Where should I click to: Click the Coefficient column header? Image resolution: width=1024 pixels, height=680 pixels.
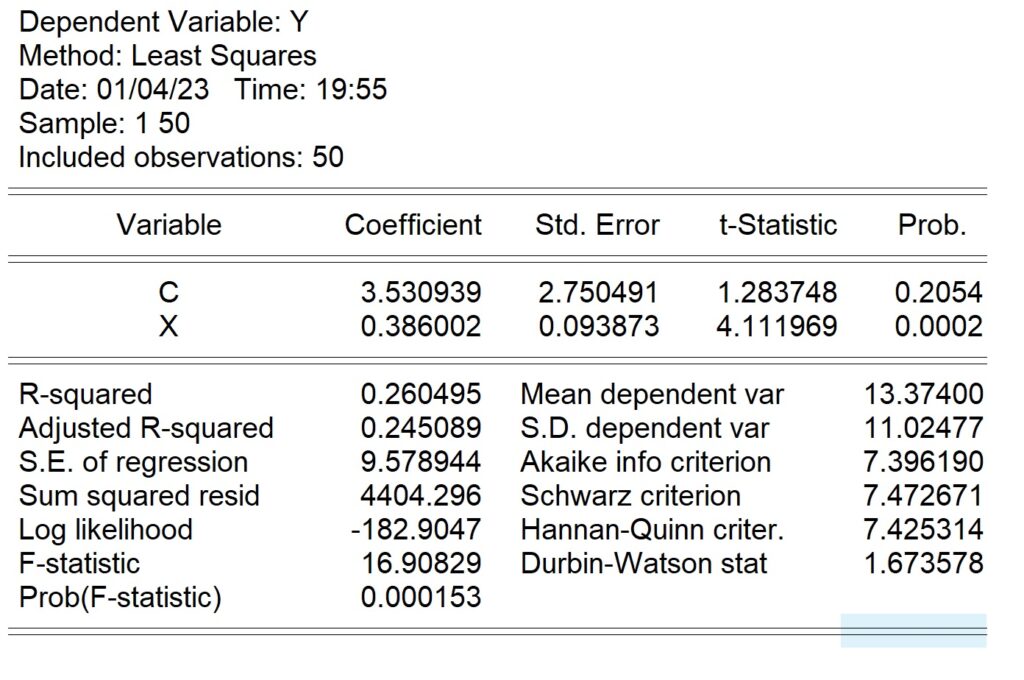click(413, 225)
